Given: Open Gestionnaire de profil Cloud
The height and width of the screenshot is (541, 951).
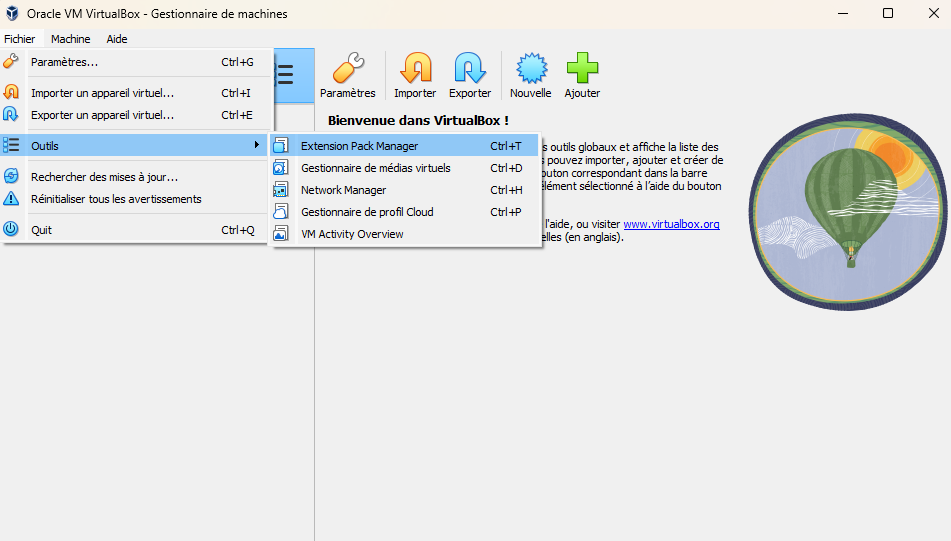Looking at the screenshot, I should click(x=367, y=212).
